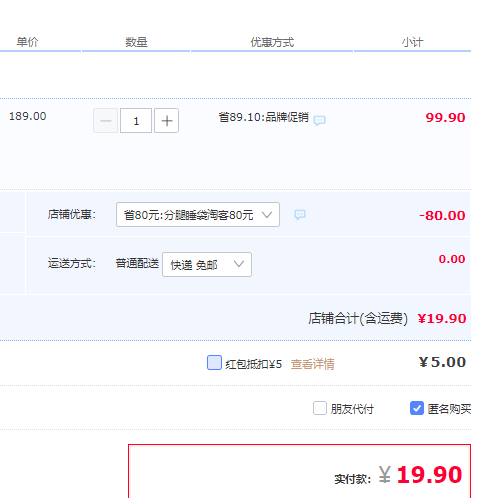Viewport: 504px width, 498px height.
Task: Click the quantity input field showing 1
Action: click(x=136, y=121)
